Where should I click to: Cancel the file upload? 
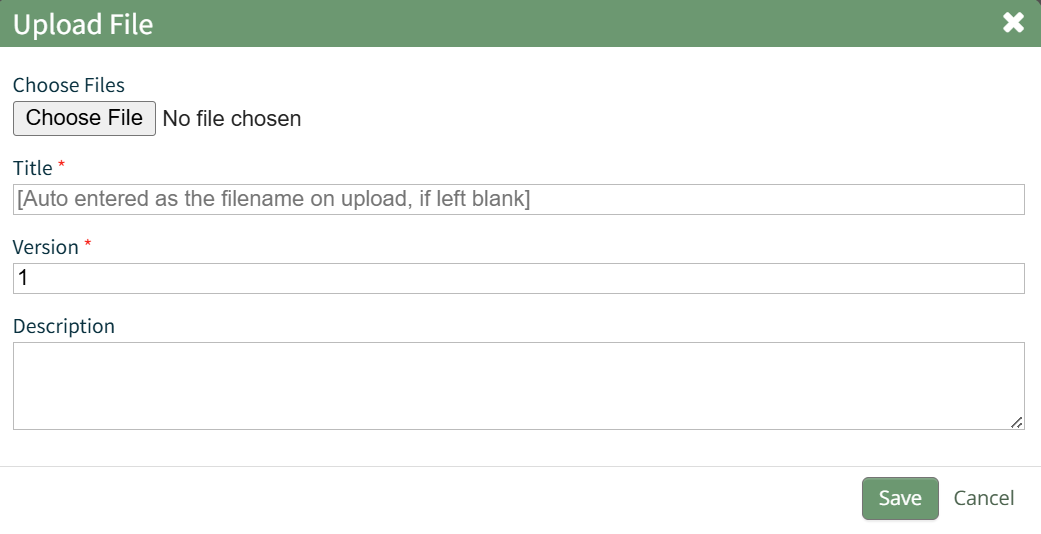click(983, 498)
